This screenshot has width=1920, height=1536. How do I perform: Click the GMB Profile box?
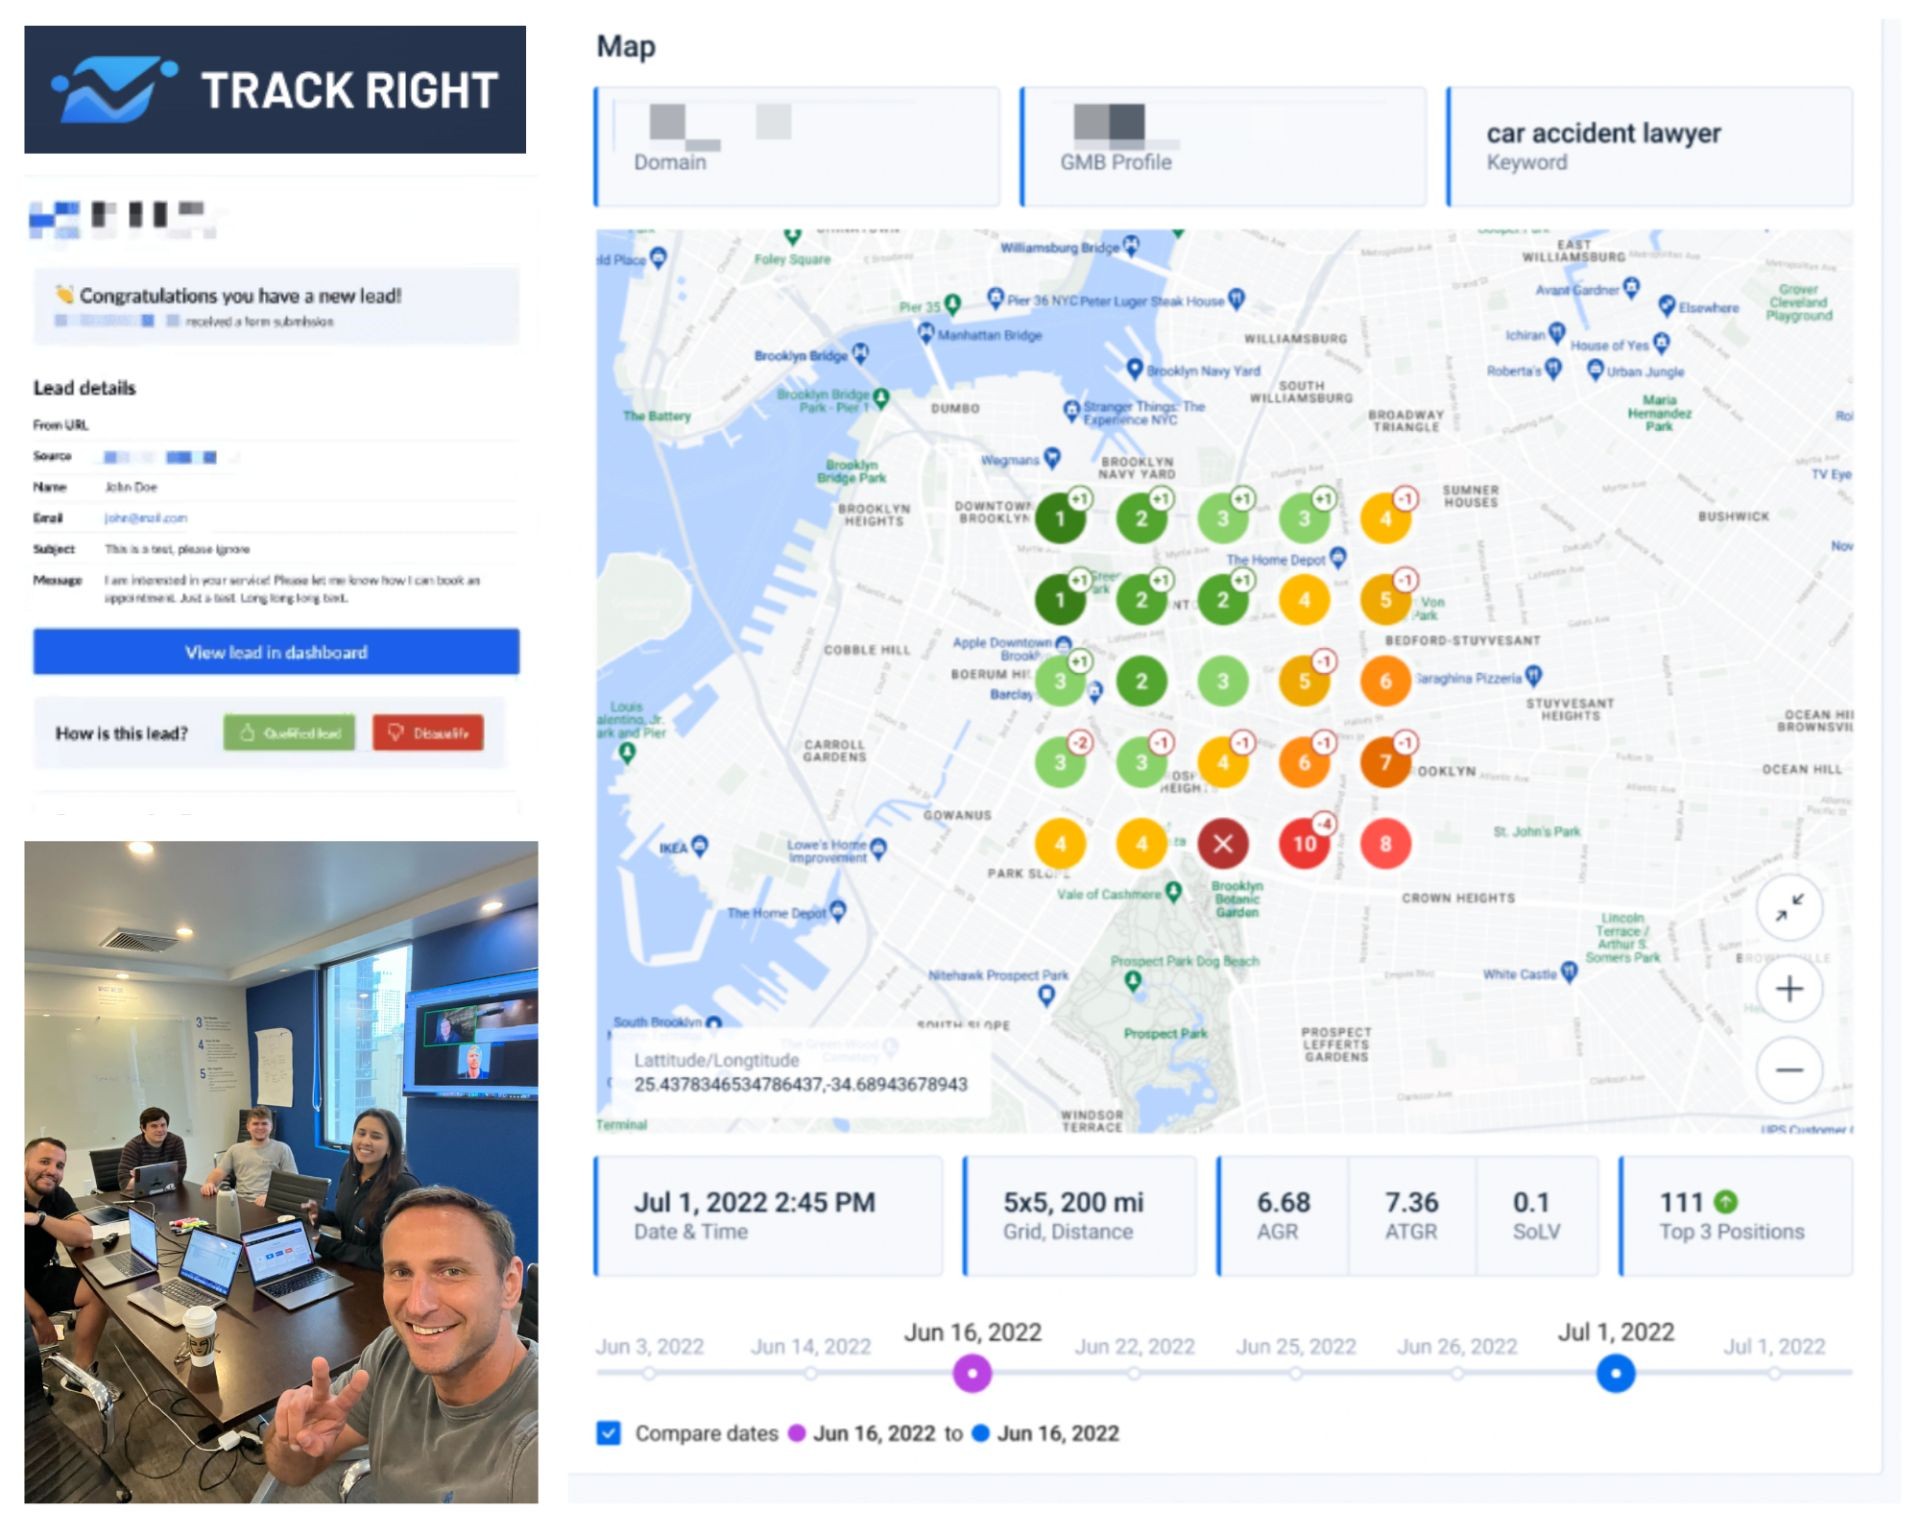click(x=1223, y=147)
